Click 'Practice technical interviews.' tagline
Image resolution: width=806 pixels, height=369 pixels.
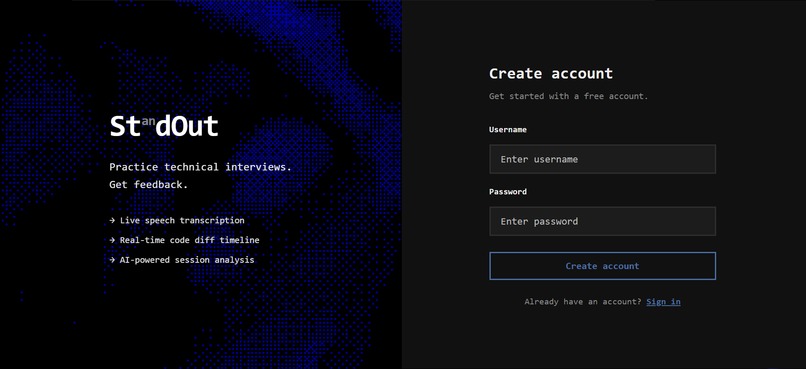(200, 167)
